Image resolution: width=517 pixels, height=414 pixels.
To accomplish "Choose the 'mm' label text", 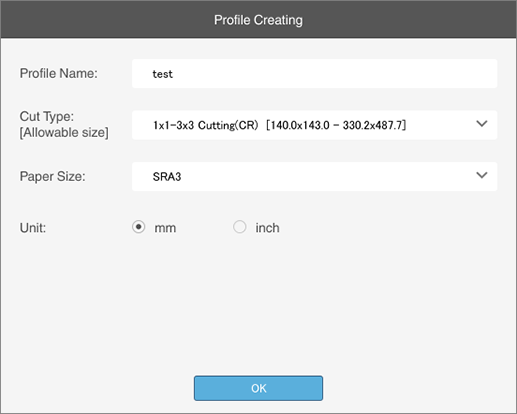I will click(165, 228).
